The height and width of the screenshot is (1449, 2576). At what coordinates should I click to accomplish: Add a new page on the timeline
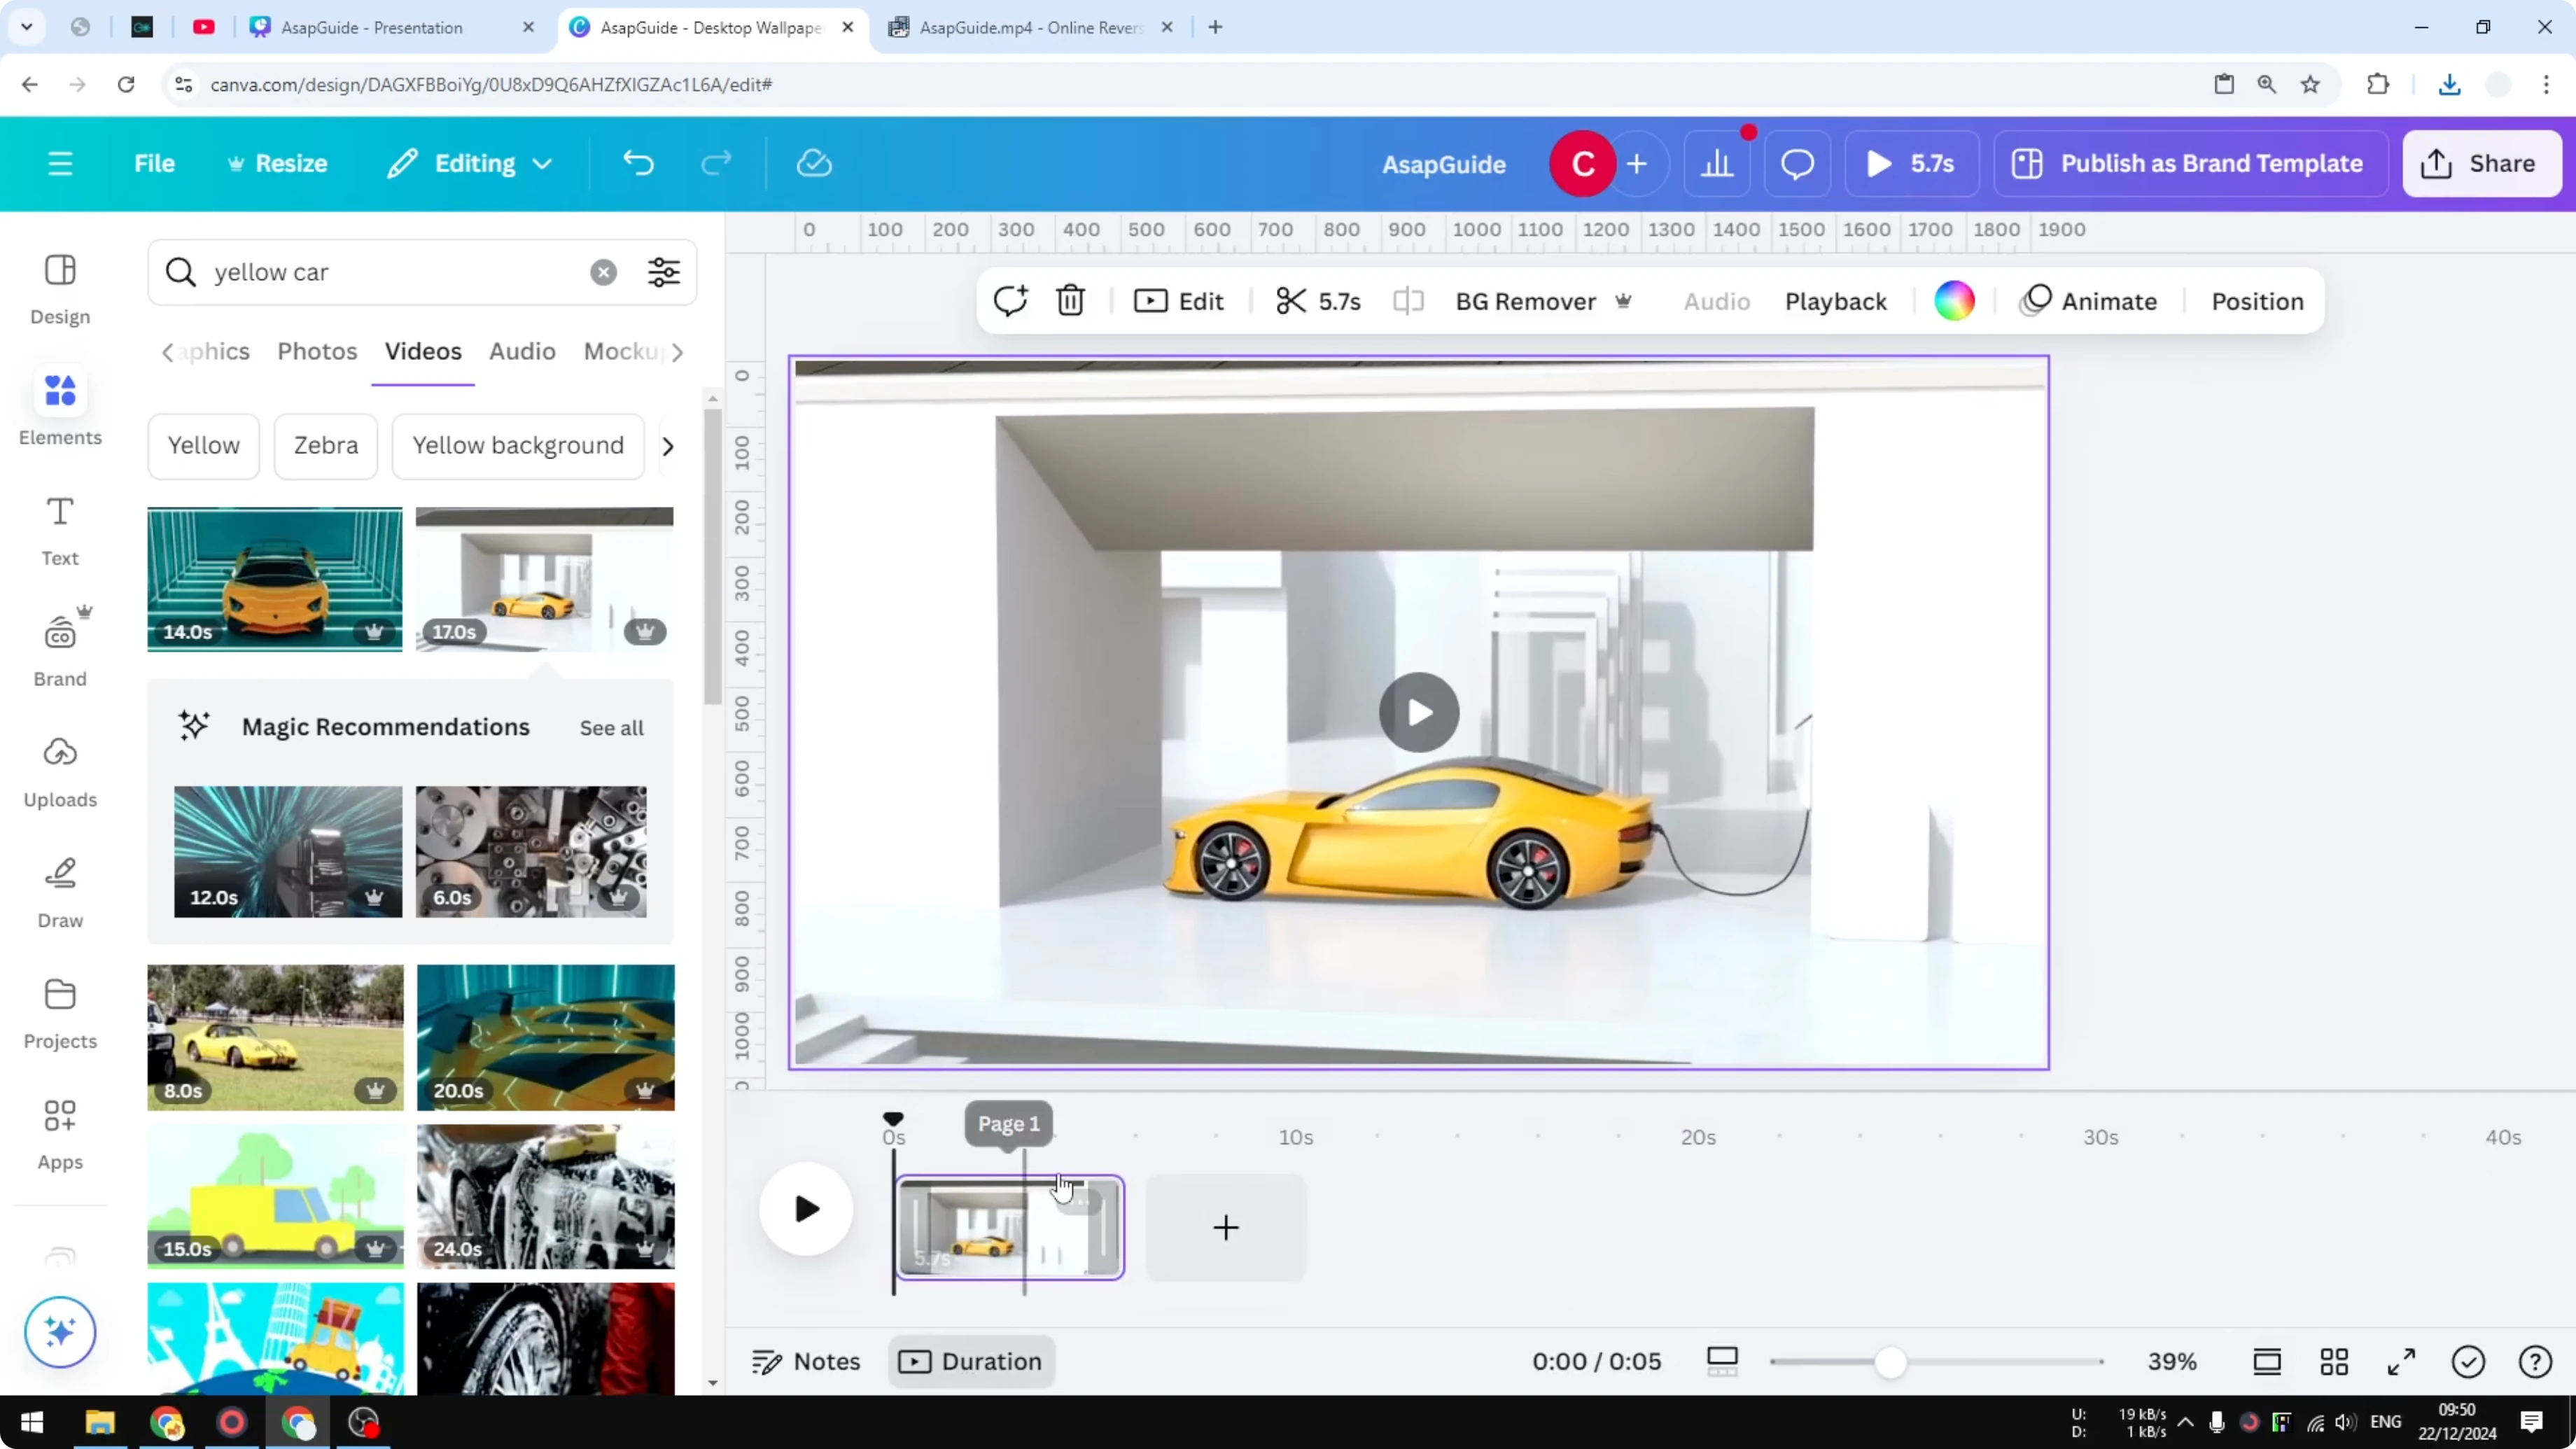pyautogui.click(x=1225, y=1228)
